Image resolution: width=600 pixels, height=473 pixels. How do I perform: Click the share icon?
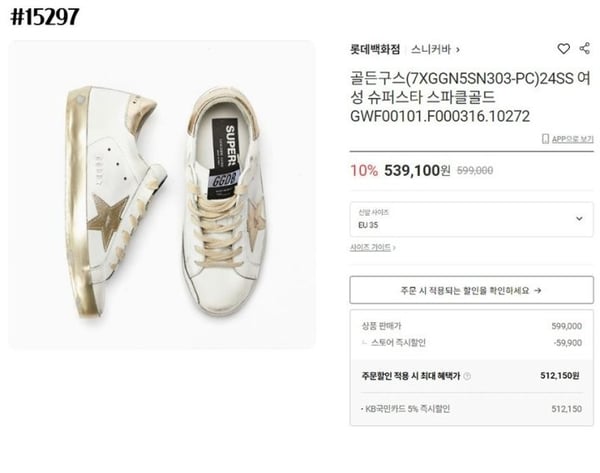click(x=584, y=49)
